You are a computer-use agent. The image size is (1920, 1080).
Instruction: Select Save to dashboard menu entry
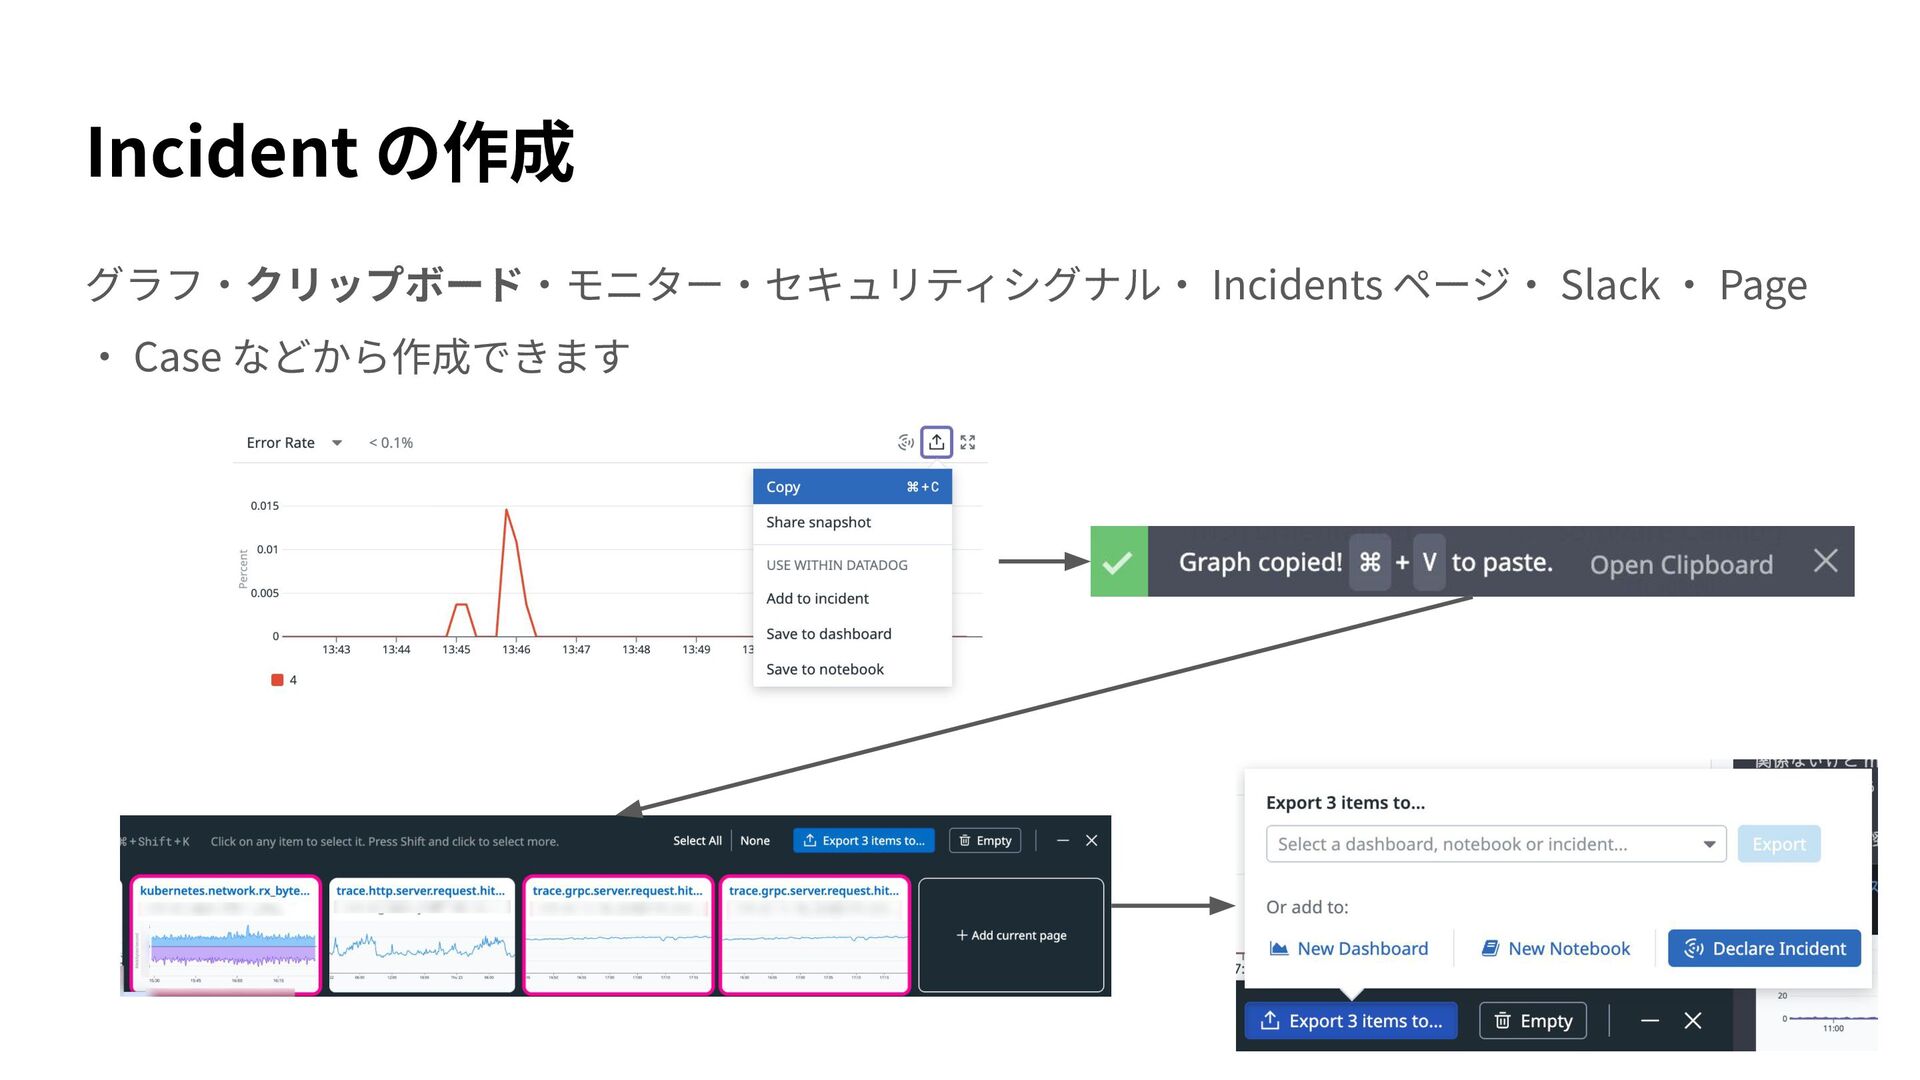[x=828, y=634]
